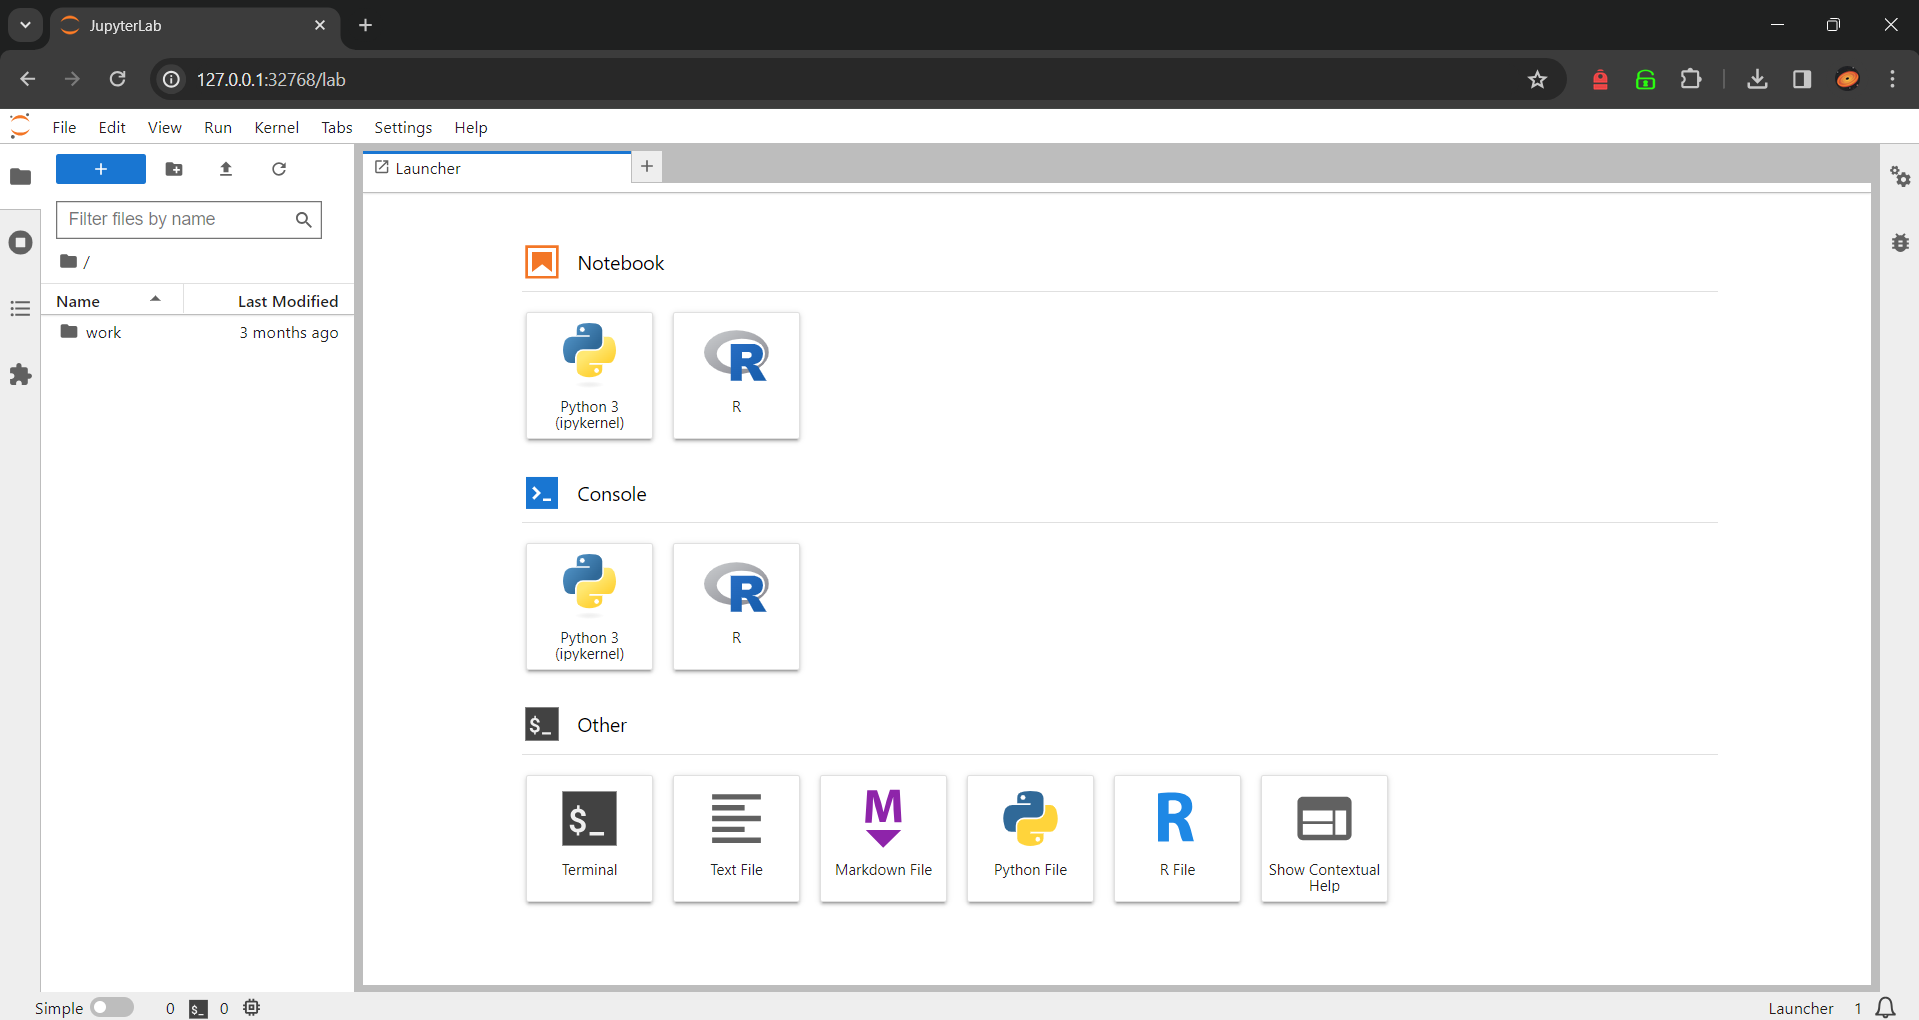The image size is (1919, 1020).
Task: Sort files by Last Modified column
Action: tap(269, 301)
